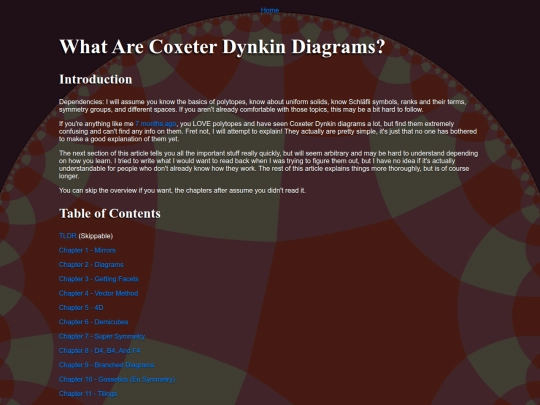Viewport: 540px width, 405px height.
Task: Select the Introduction heading
Action: pyautogui.click(x=96, y=79)
